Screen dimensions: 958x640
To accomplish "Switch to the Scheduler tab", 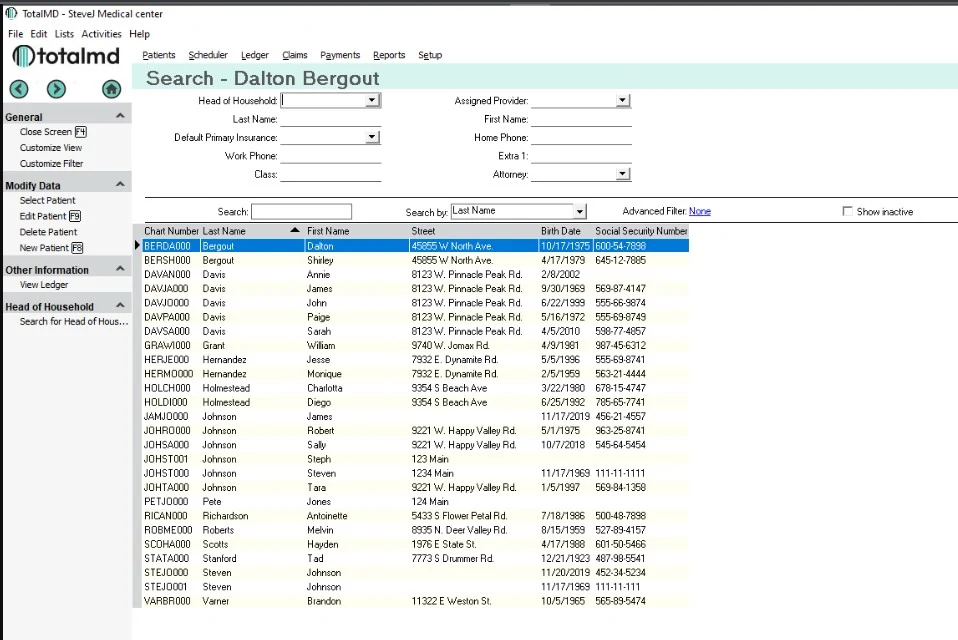I will (x=208, y=55).
